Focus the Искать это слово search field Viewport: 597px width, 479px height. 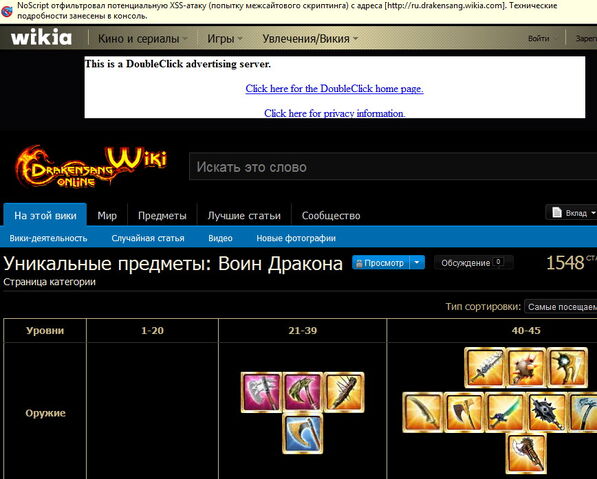pos(393,167)
